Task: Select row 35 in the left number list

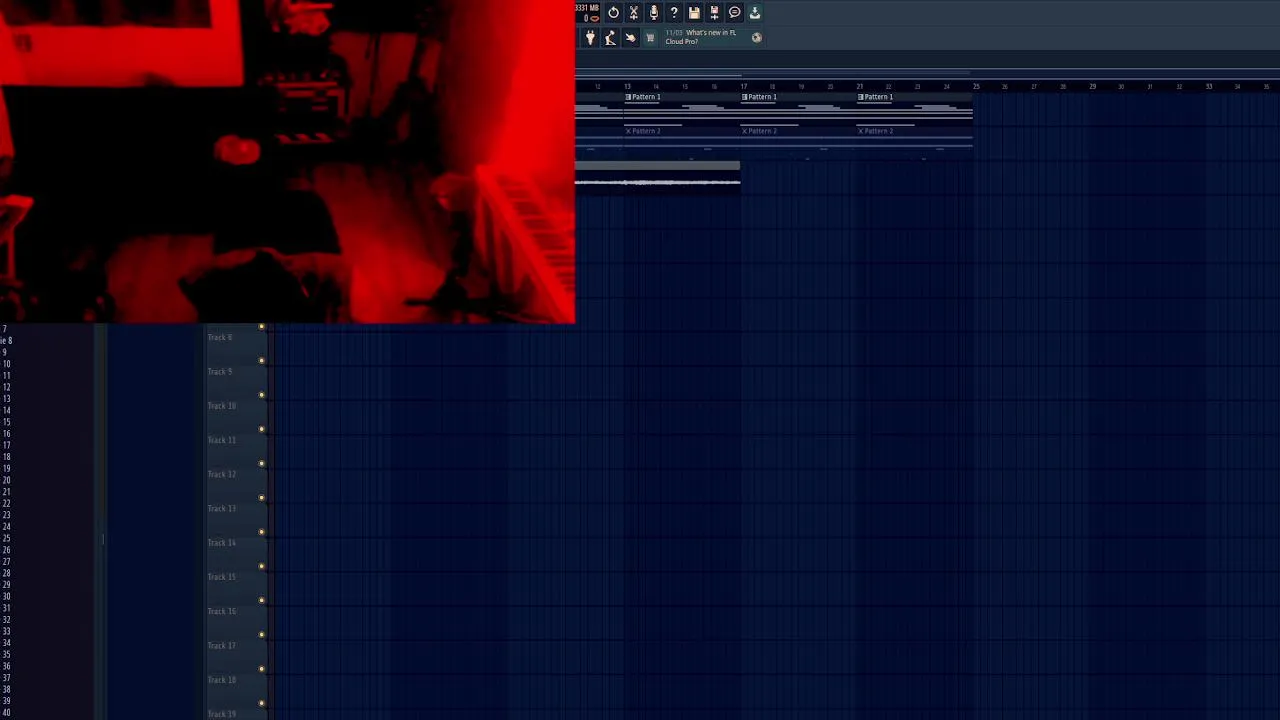Action: point(6,655)
